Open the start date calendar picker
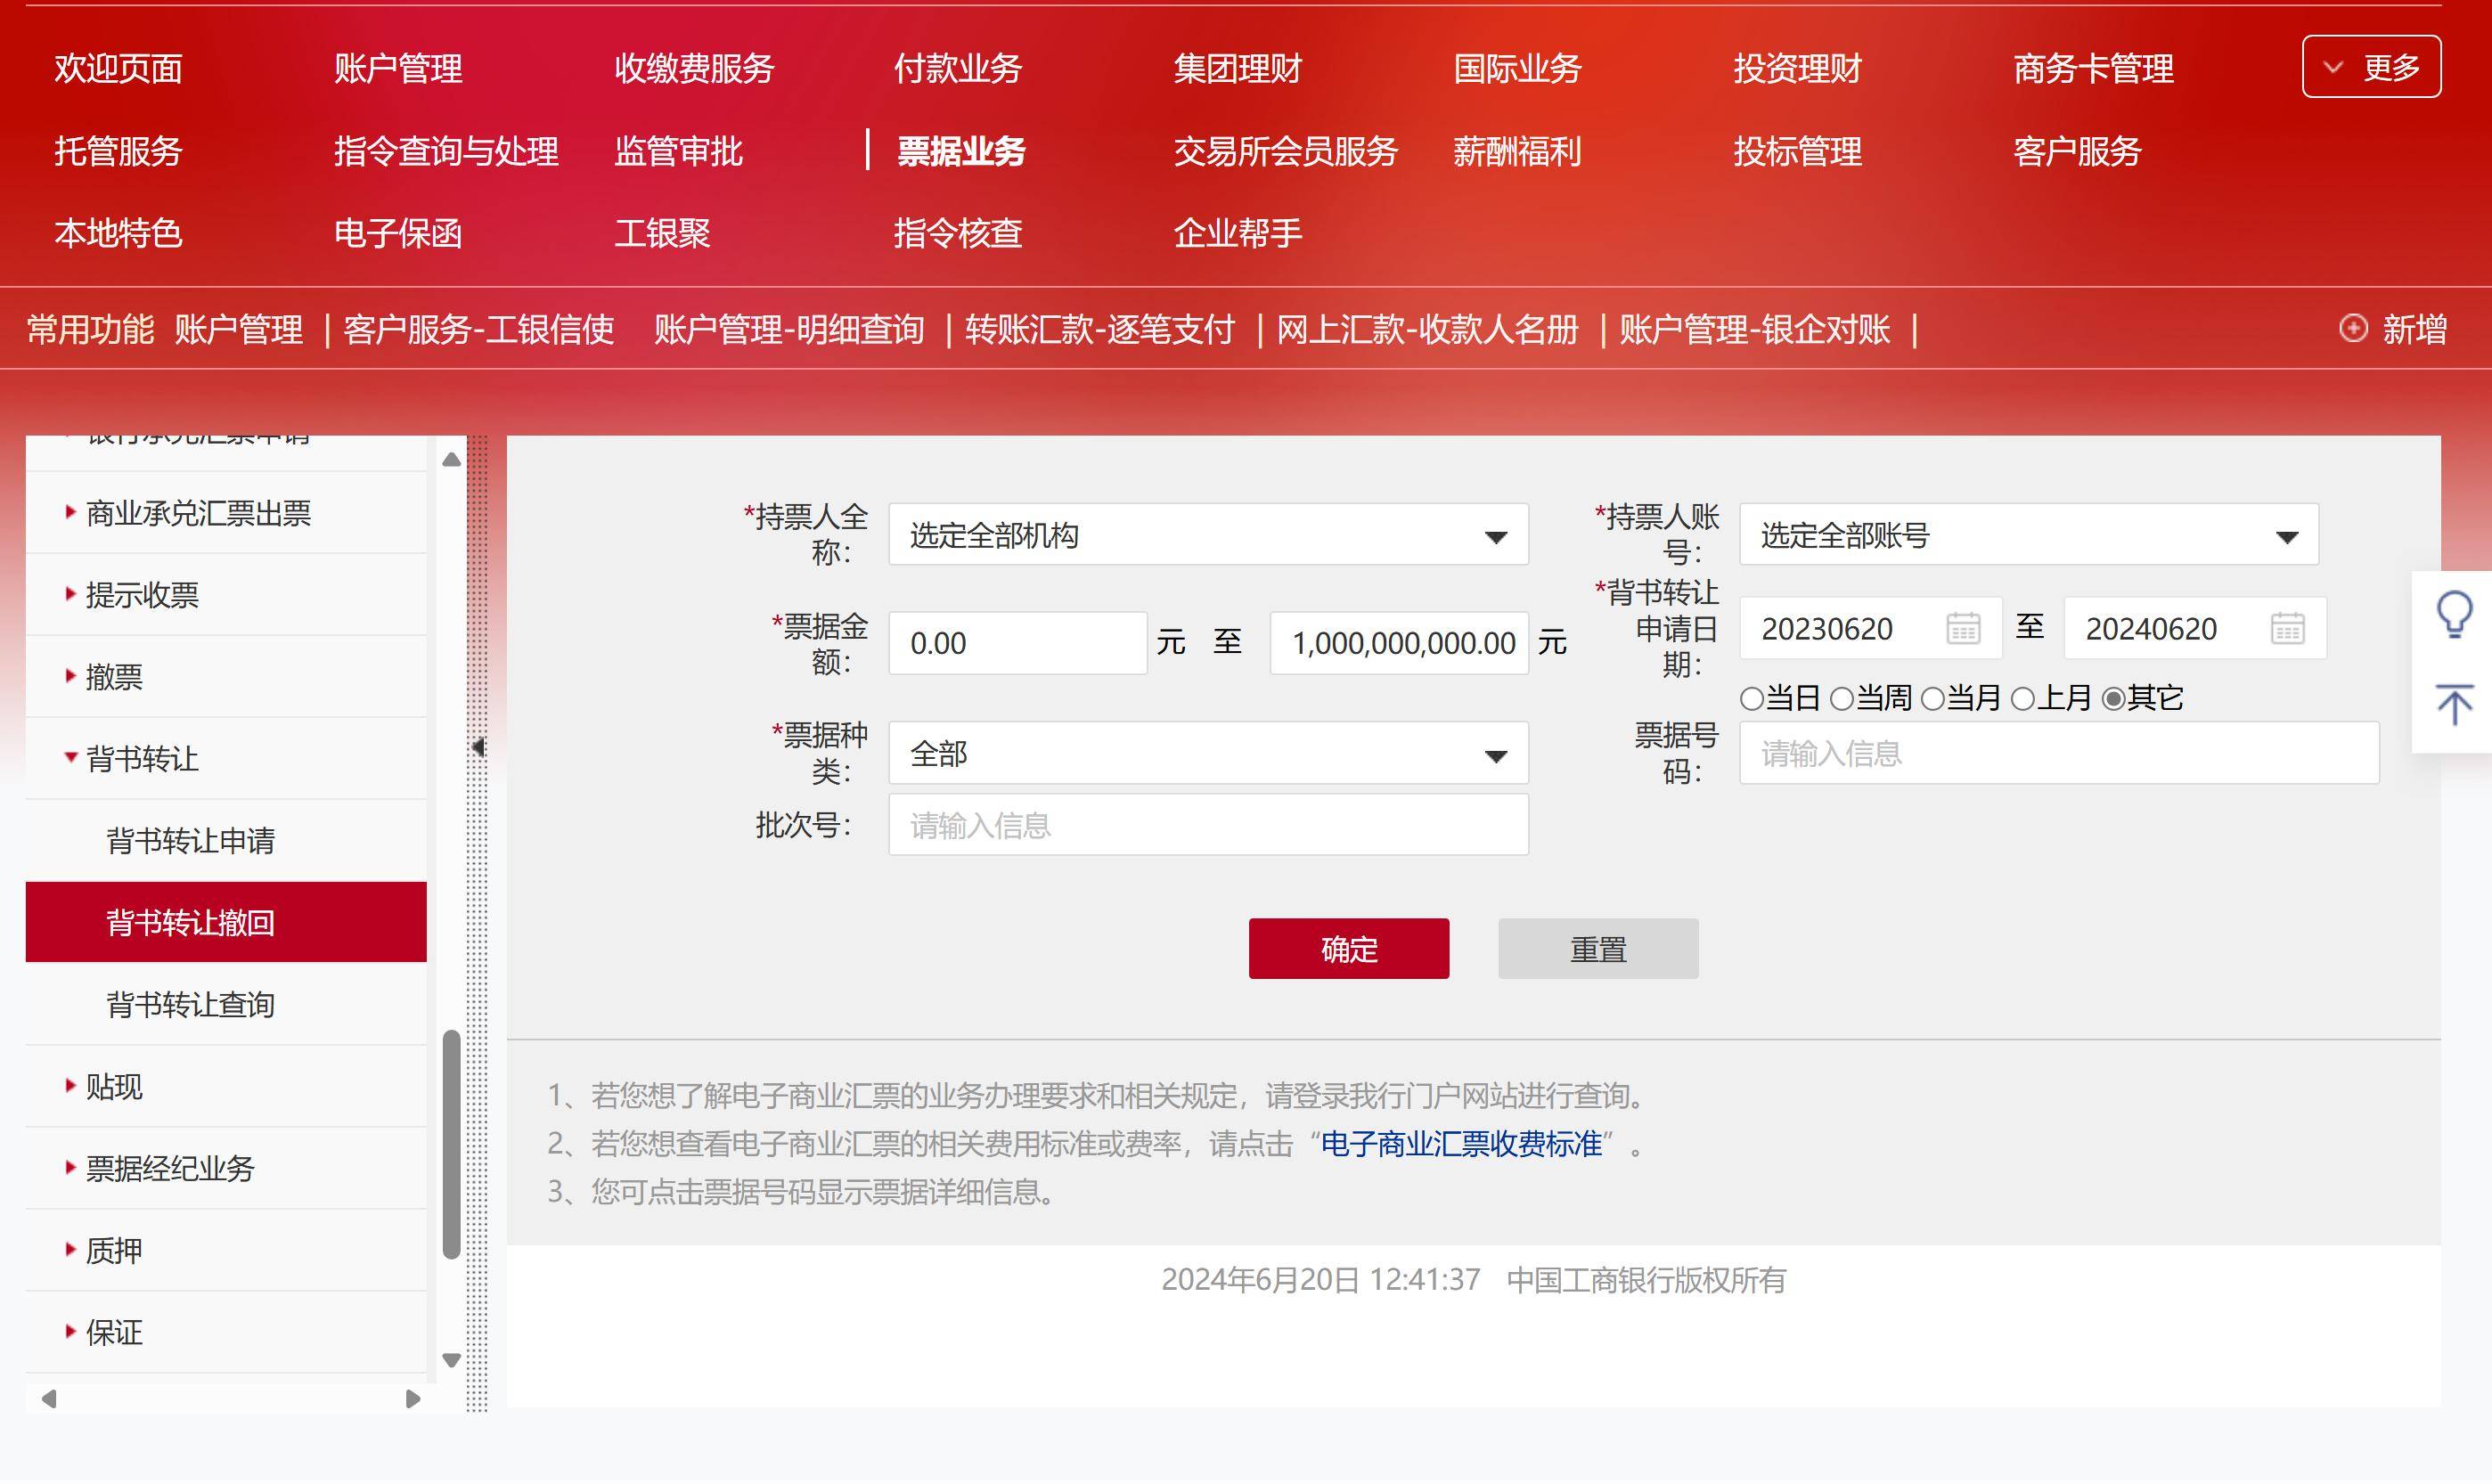This screenshot has width=2492, height=1484. click(x=1962, y=628)
